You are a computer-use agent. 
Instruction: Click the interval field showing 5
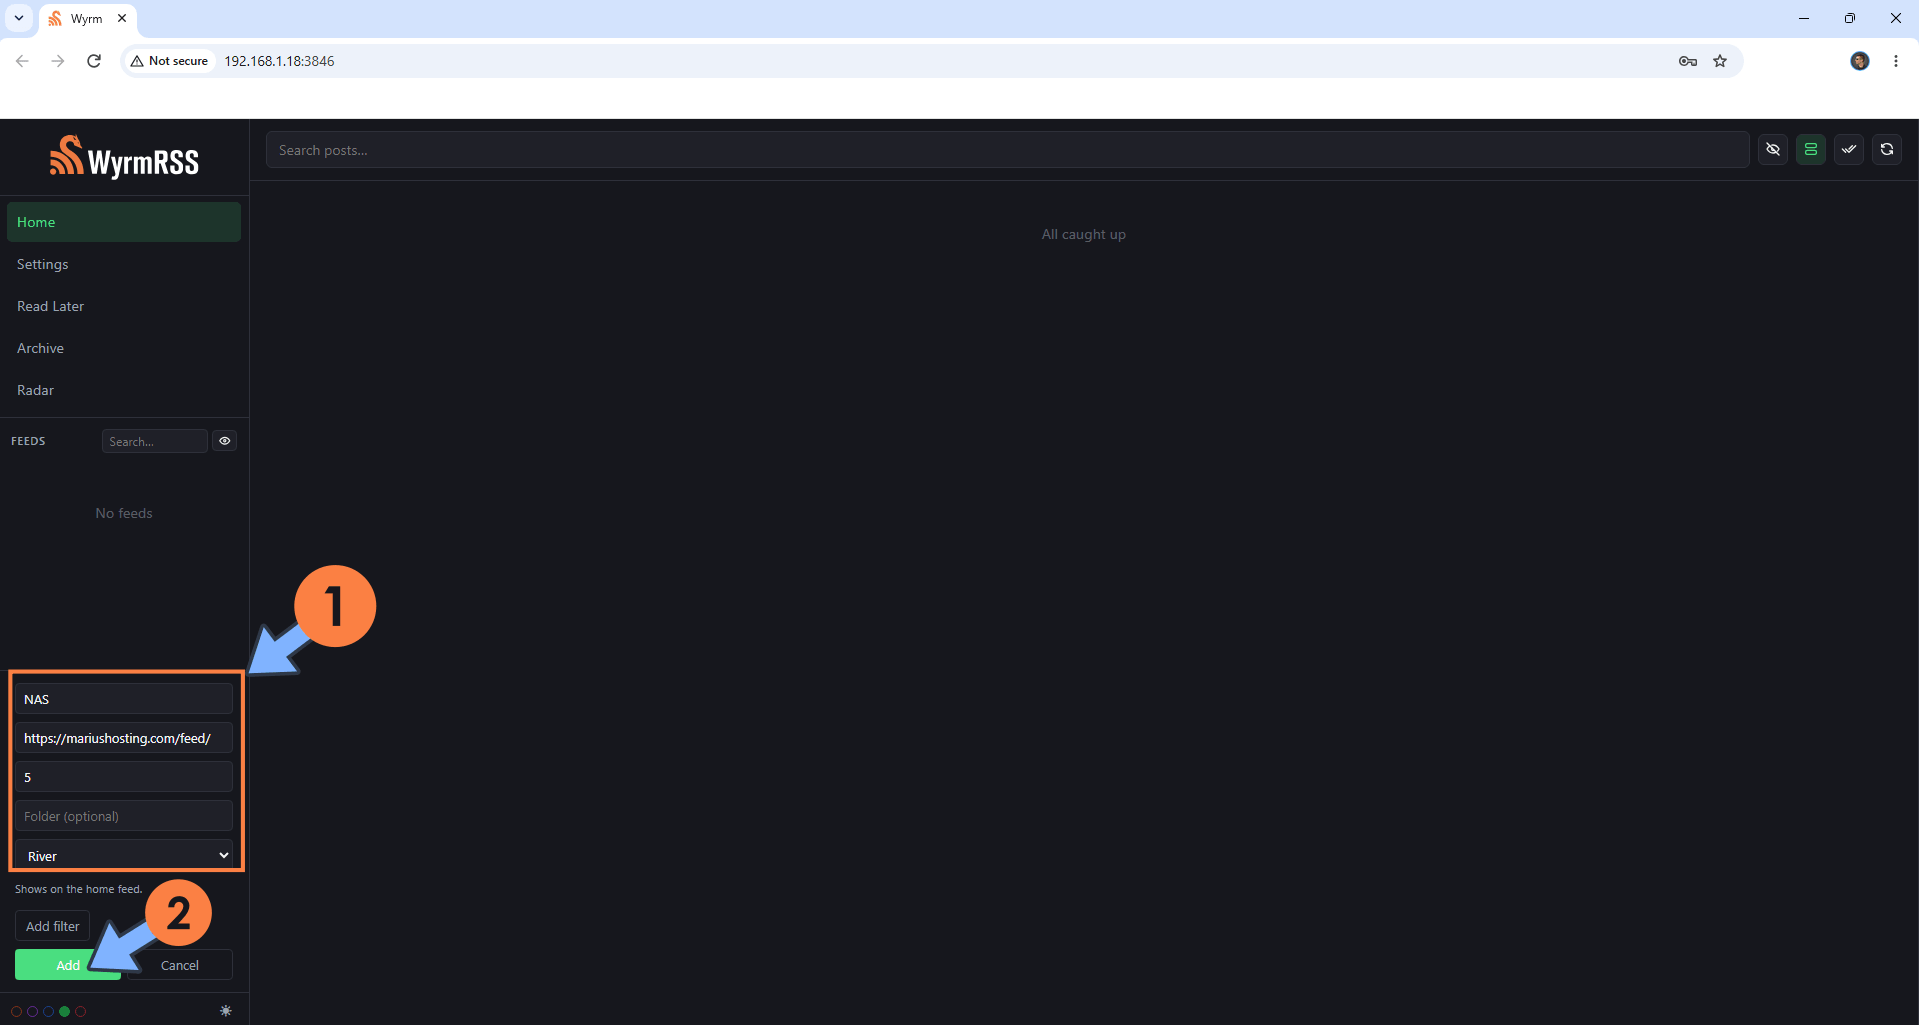tap(124, 777)
